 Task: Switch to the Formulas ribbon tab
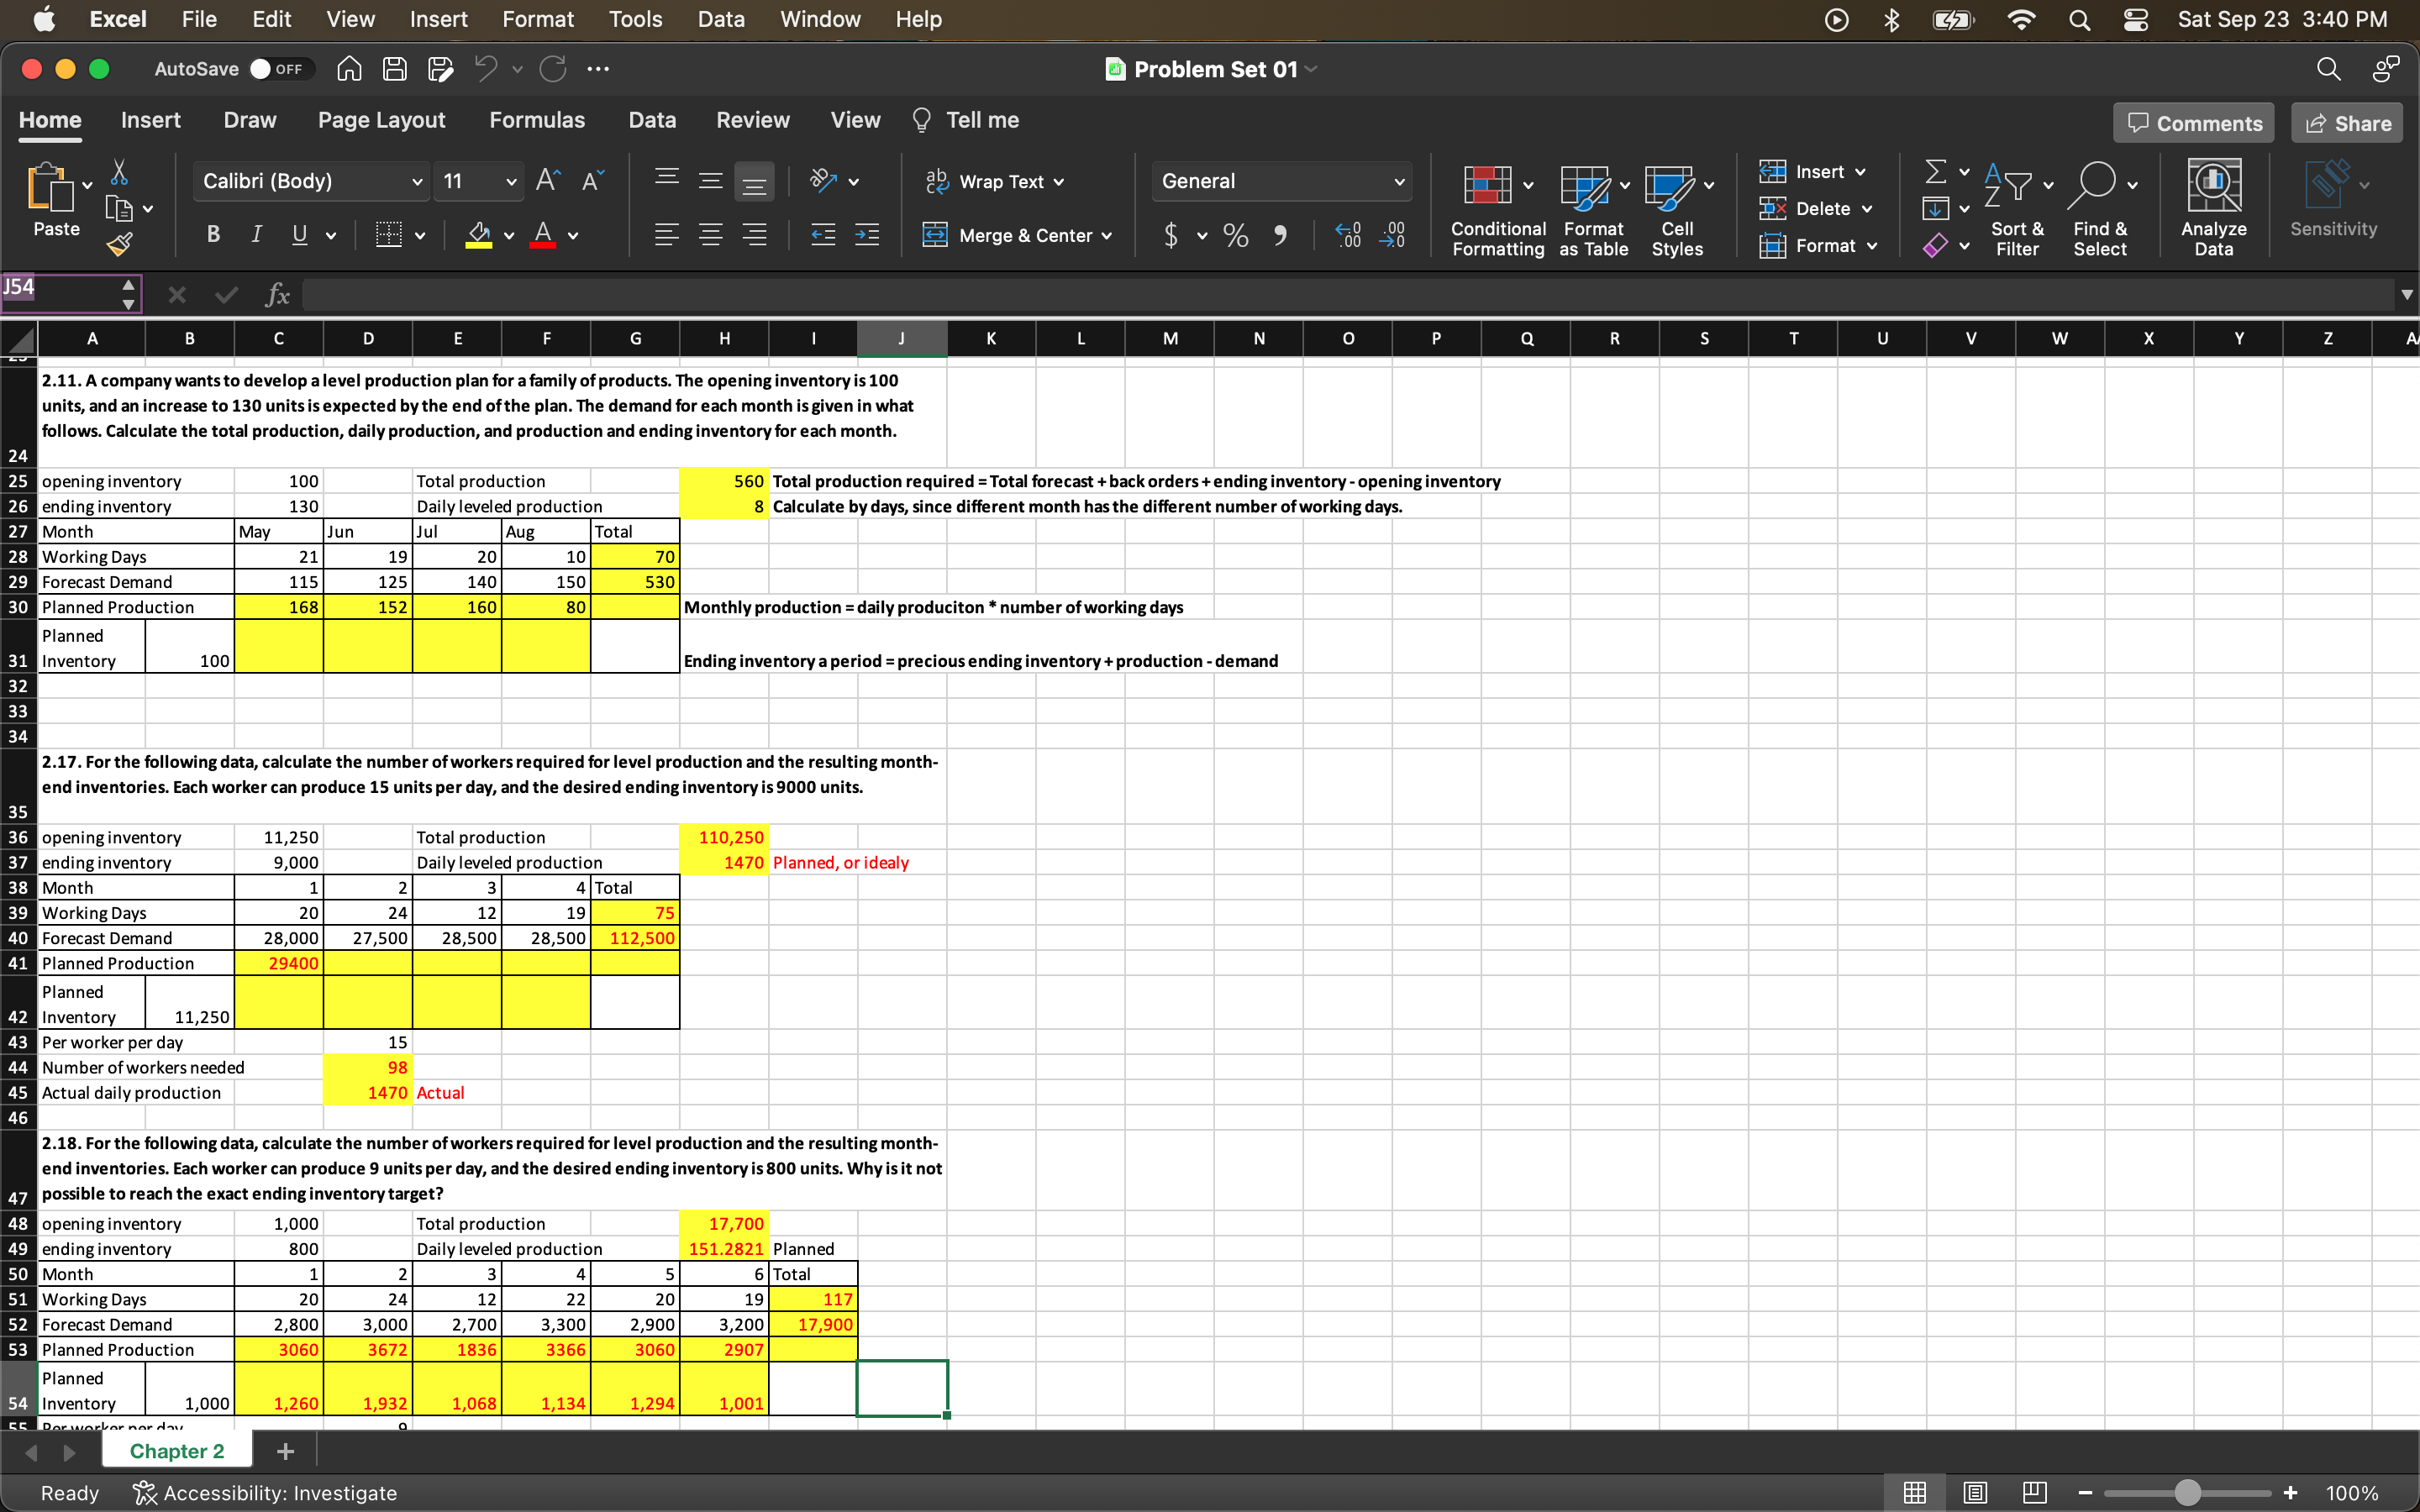point(537,120)
